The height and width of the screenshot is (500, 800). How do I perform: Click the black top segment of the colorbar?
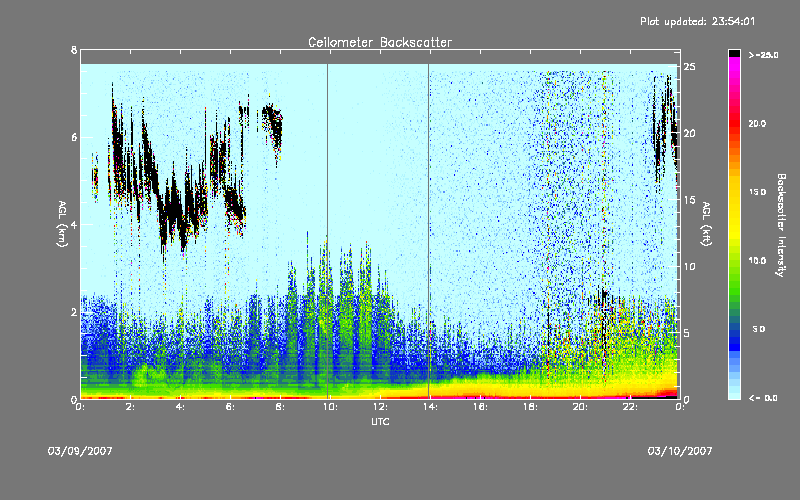point(734,53)
